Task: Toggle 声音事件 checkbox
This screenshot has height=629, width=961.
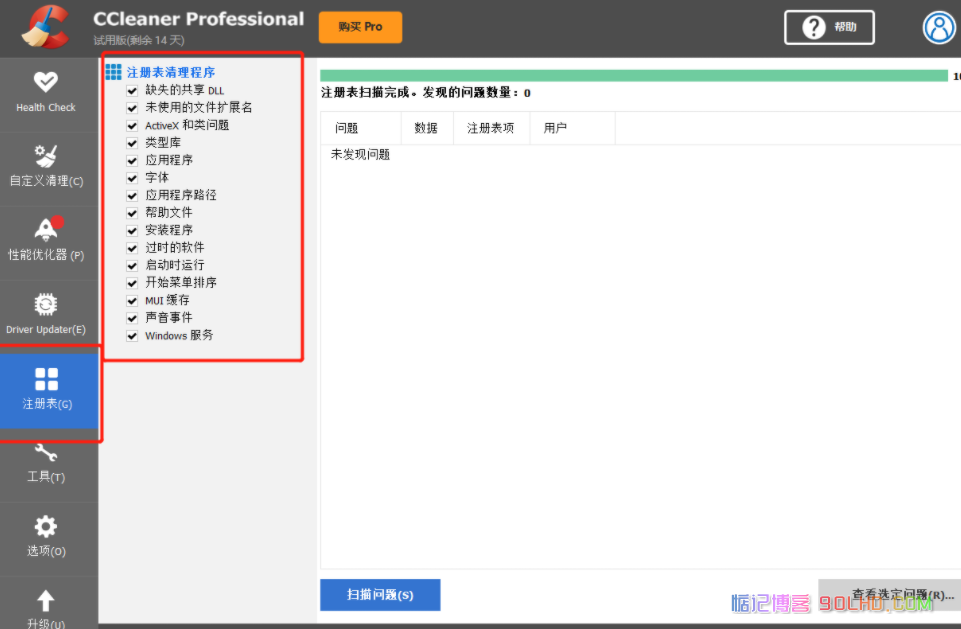Action: tap(132, 318)
